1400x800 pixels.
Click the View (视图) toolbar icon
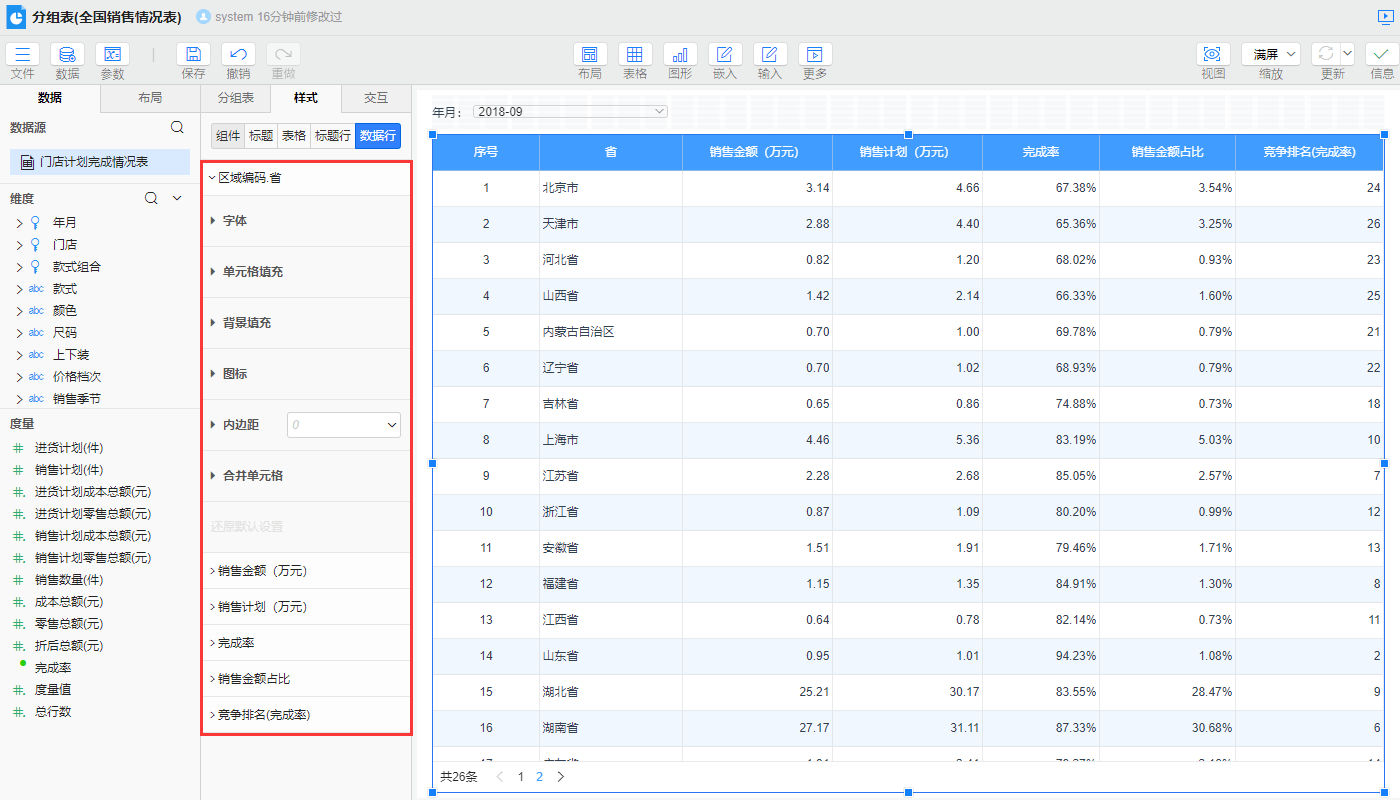coord(1213,55)
